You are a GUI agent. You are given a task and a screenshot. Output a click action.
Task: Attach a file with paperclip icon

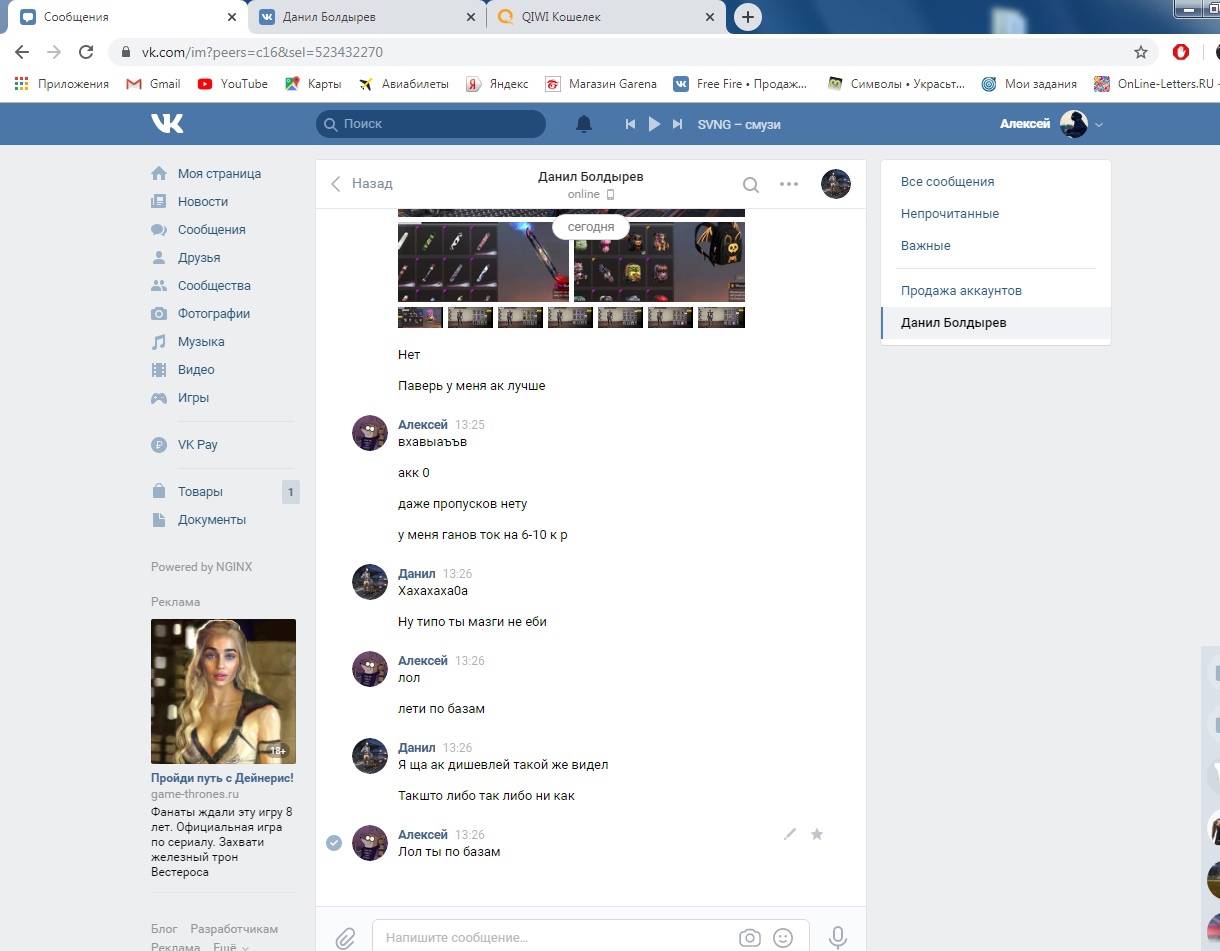(345, 938)
